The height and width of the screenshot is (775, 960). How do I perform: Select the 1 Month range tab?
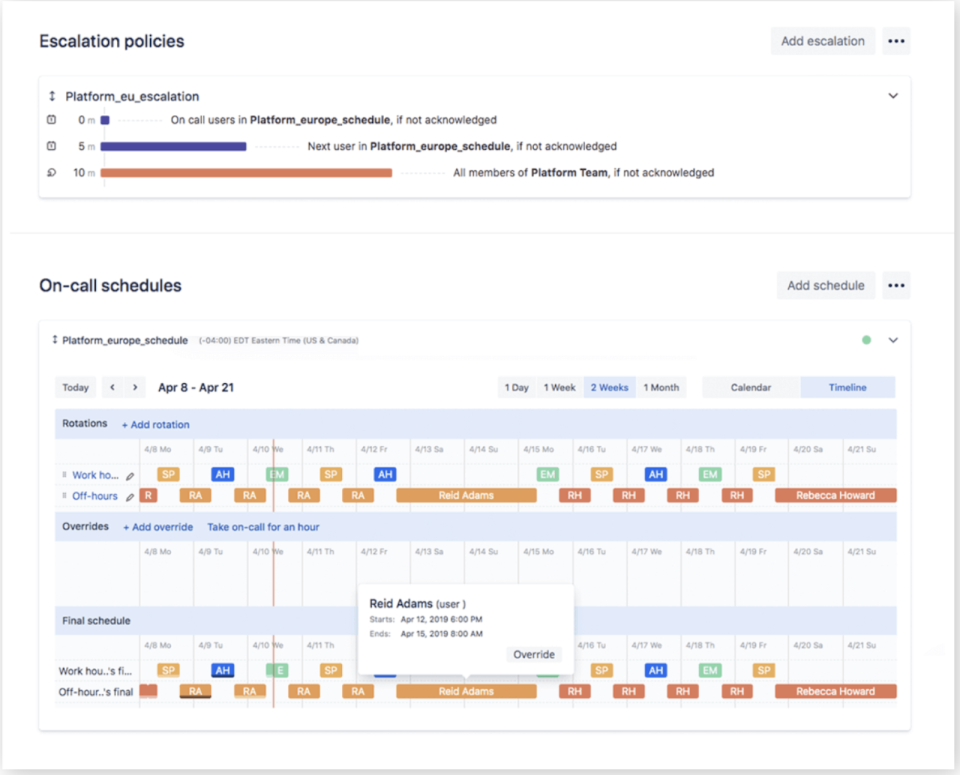click(x=661, y=387)
